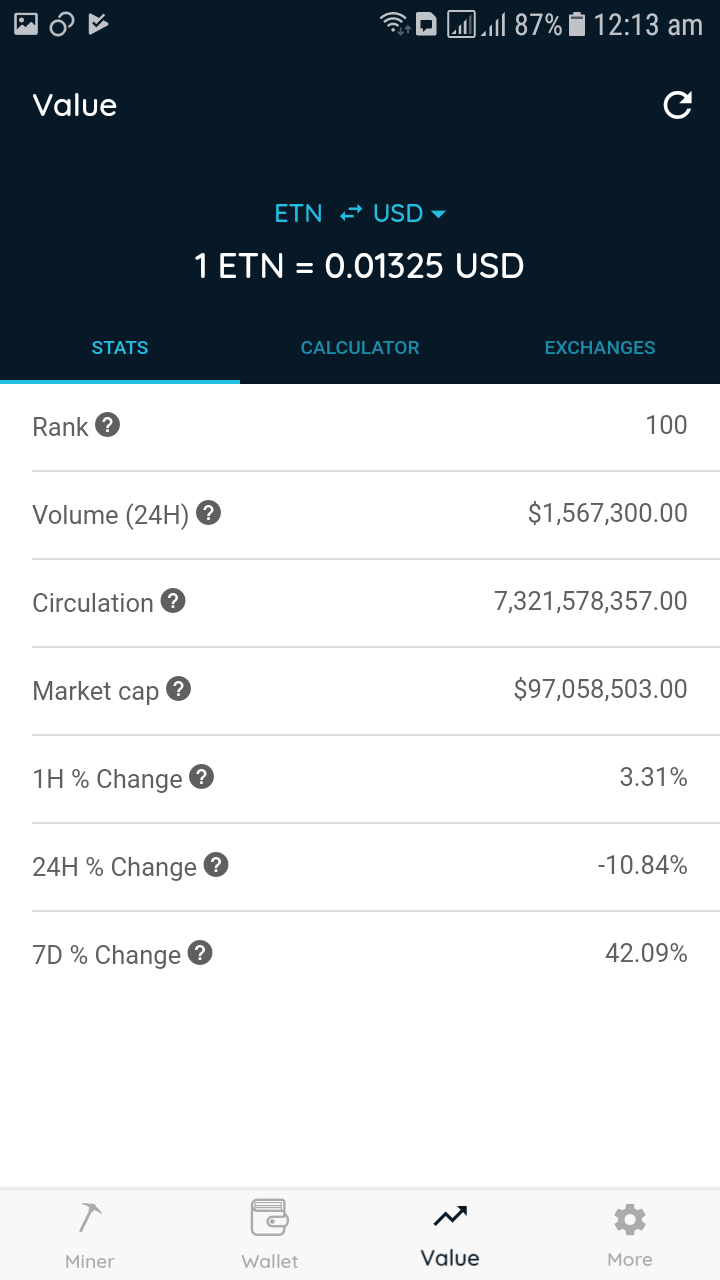Tap the ETN currency label
720x1280 pixels.
pyautogui.click(x=298, y=213)
